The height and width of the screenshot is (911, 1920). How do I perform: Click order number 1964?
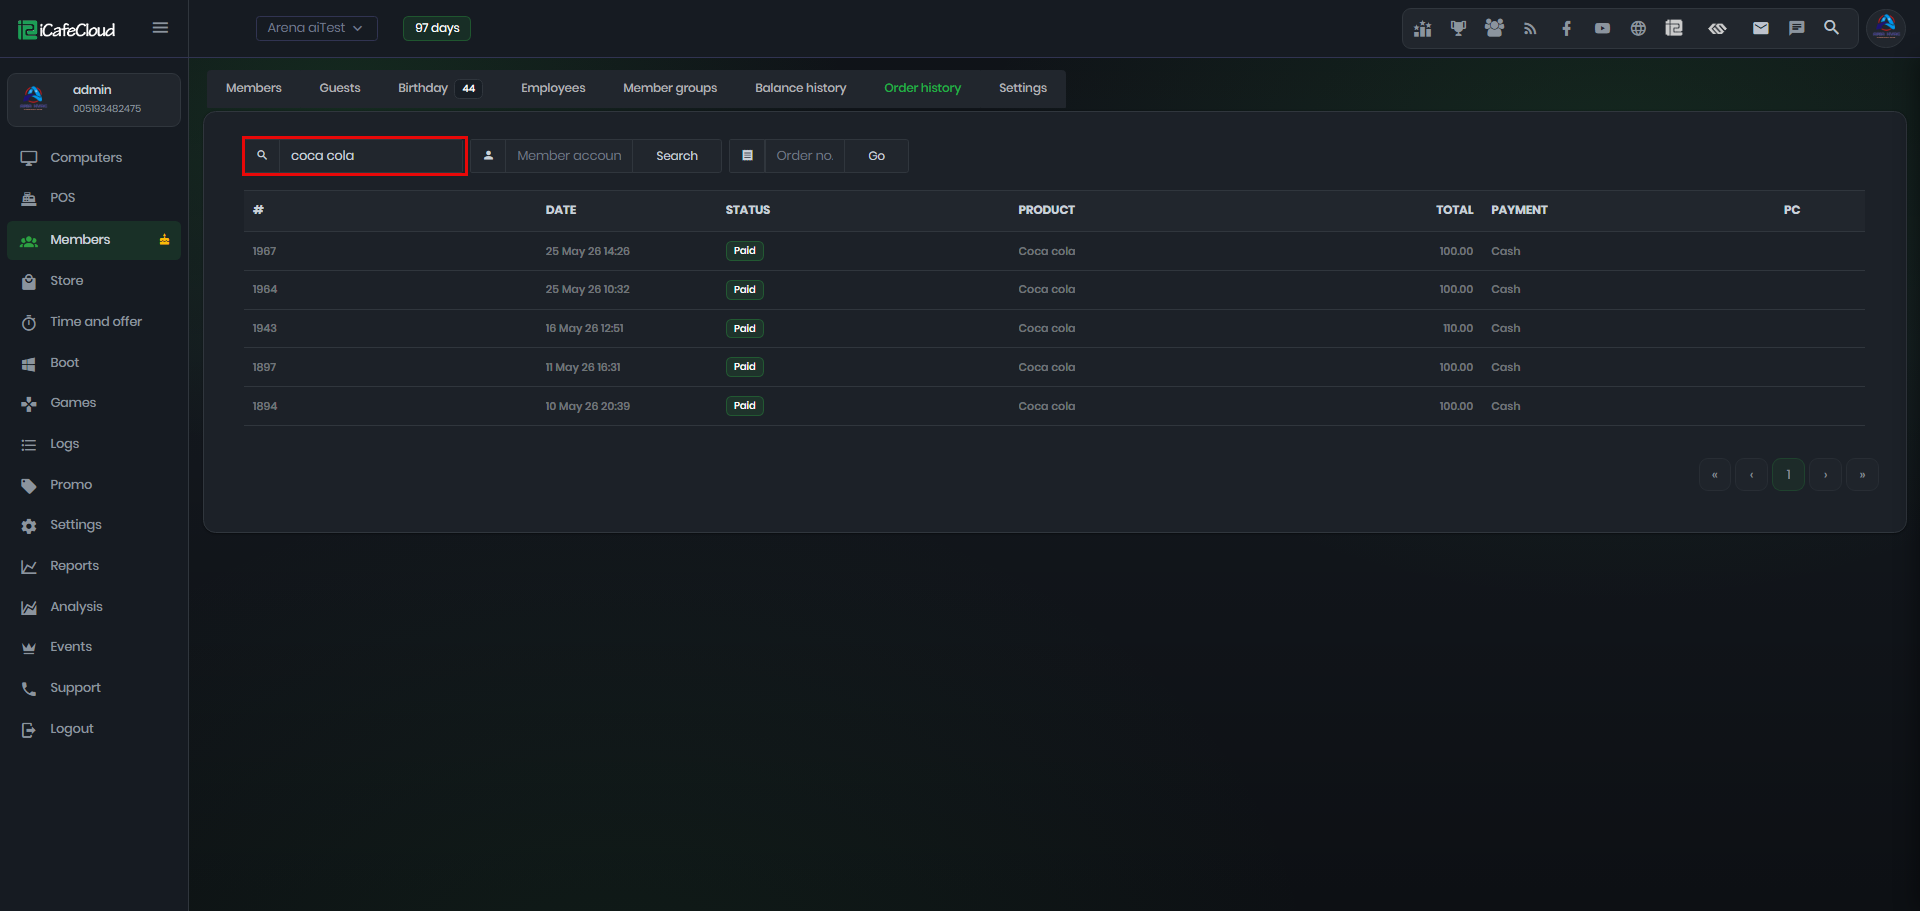click(x=264, y=290)
